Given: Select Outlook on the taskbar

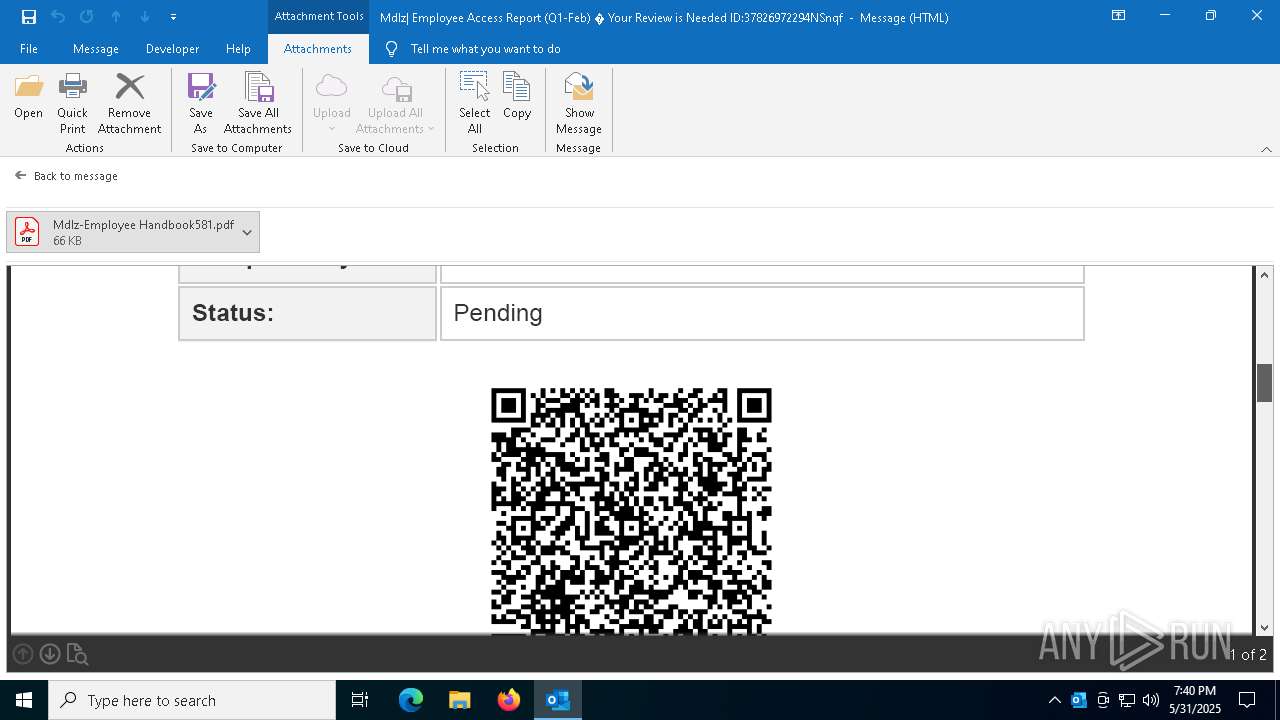Looking at the screenshot, I should pyautogui.click(x=558, y=700).
